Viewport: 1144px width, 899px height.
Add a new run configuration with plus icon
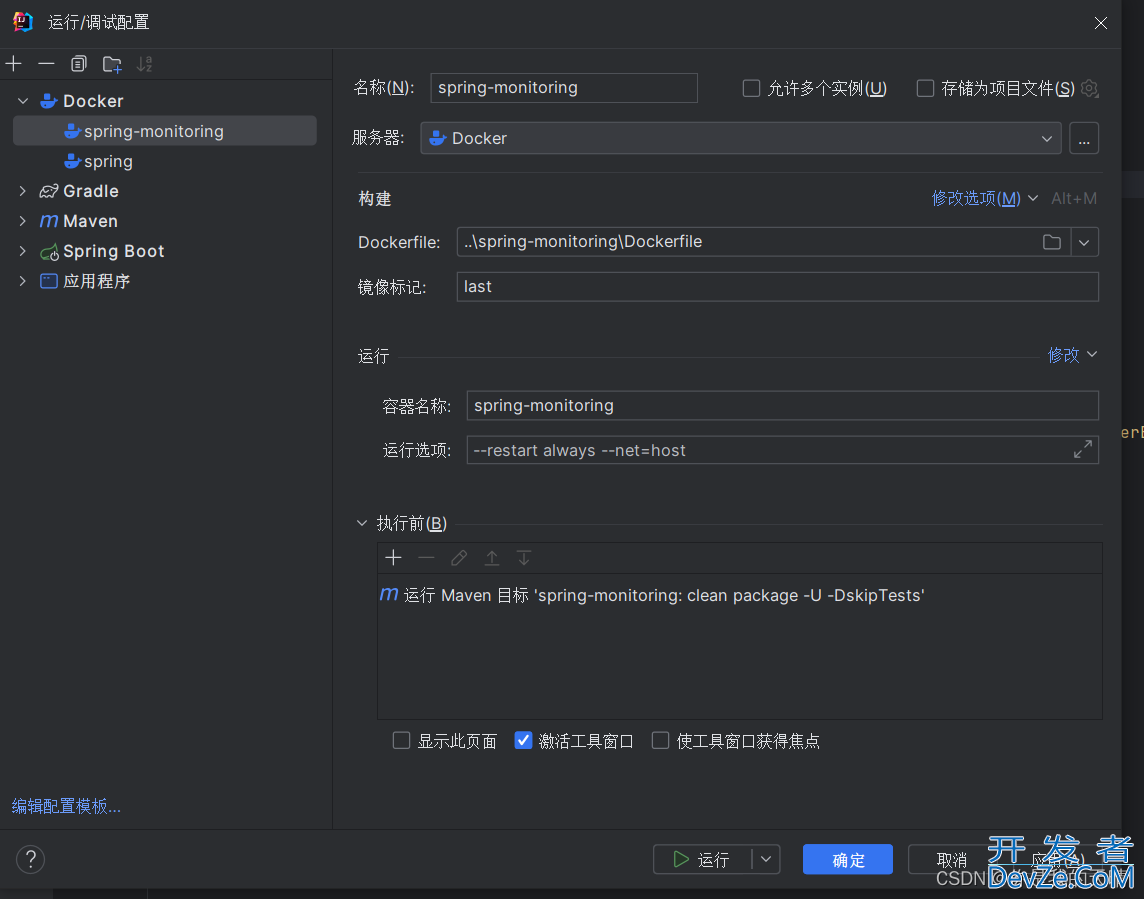pyautogui.click(x=13, y=64)
